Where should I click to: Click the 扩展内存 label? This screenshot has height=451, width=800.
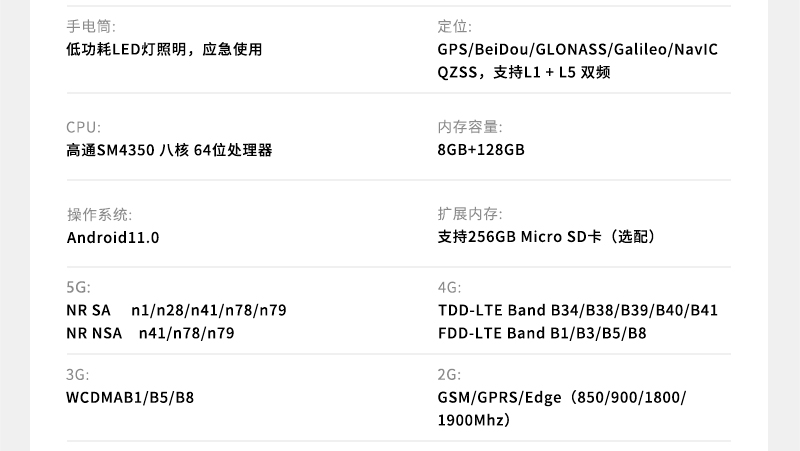[470, 214]
